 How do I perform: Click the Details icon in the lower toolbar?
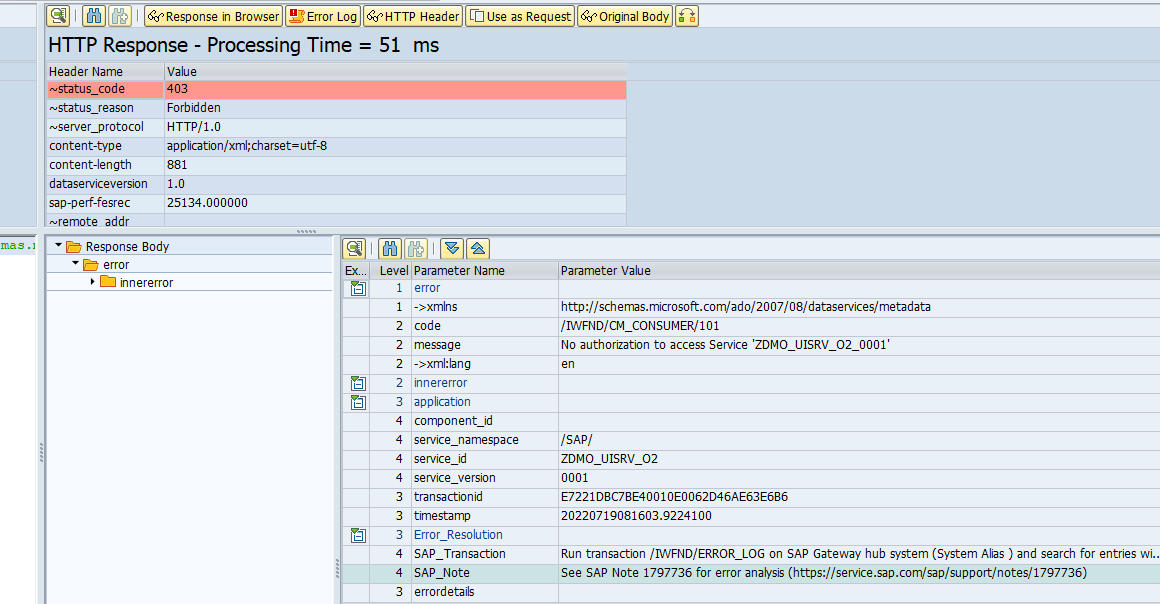[354, 248]
